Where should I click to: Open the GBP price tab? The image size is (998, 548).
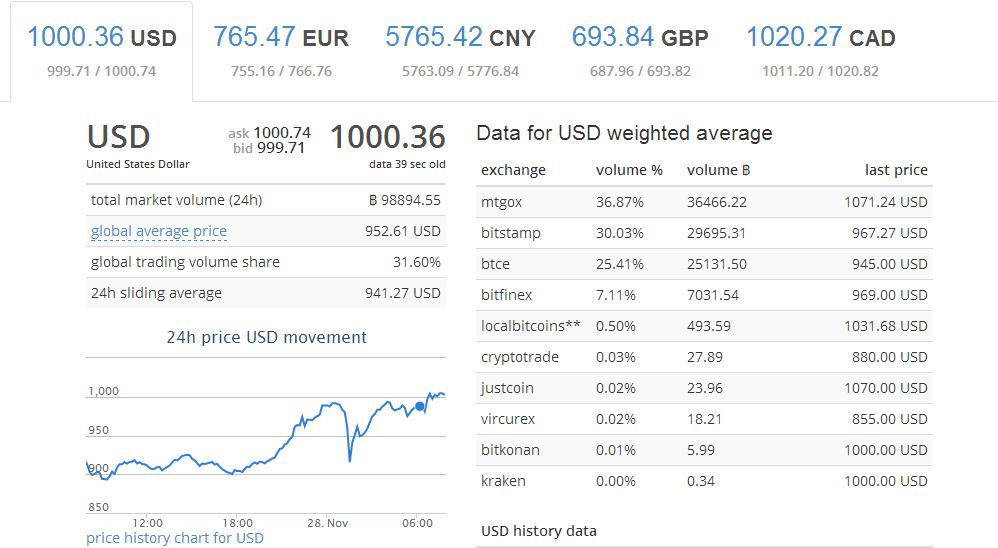point(640,51)
